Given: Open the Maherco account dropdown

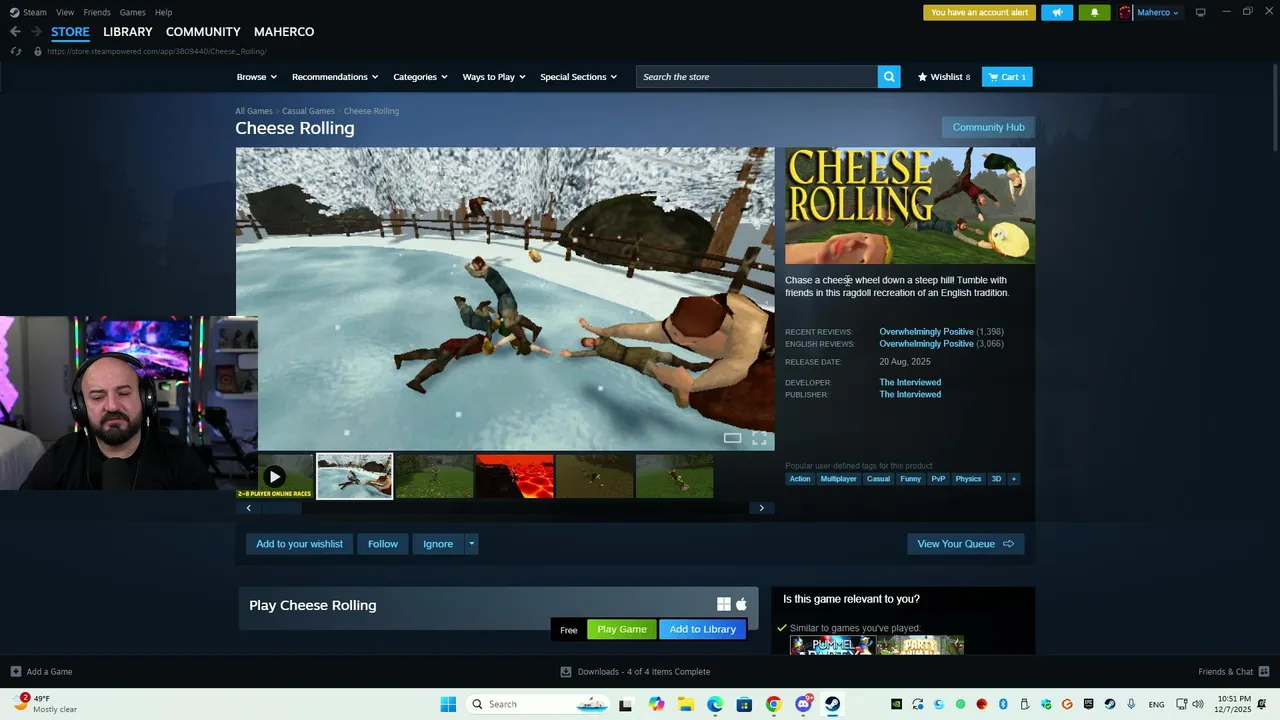Looking at the screenshot, I should tap(1158, 13).
